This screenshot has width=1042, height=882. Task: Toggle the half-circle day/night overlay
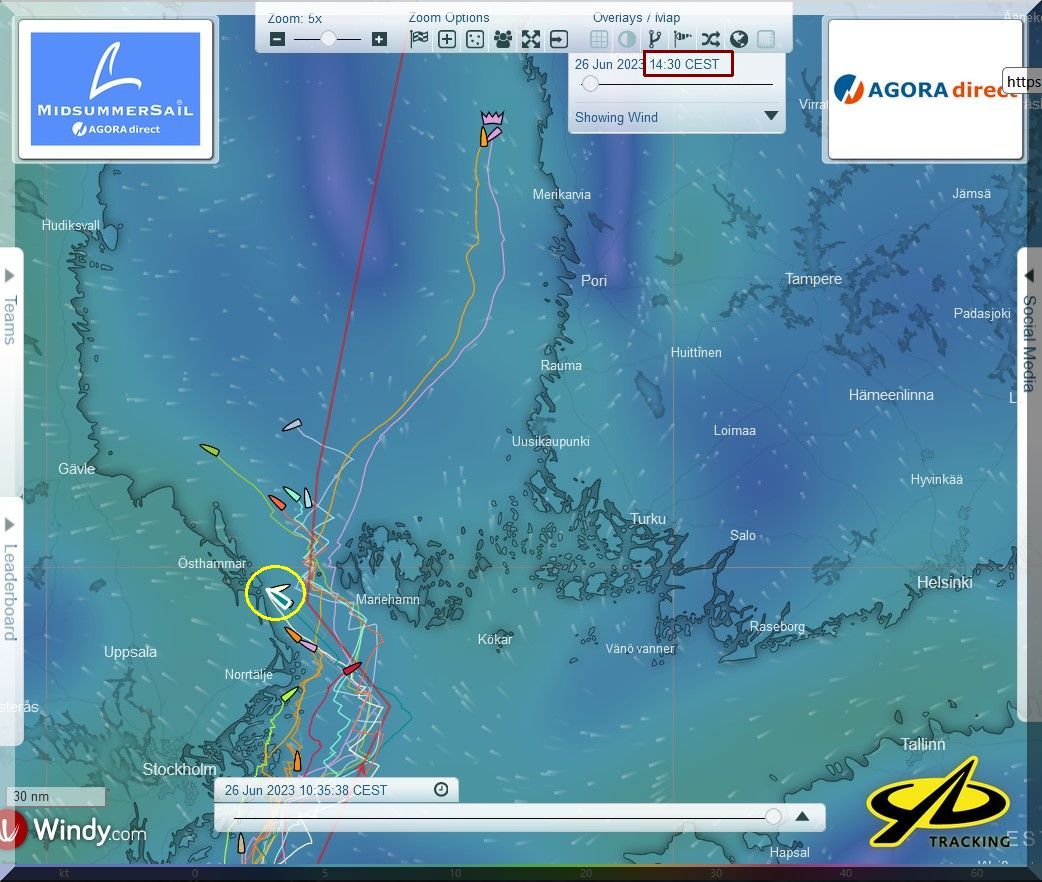[x=627, y=40]
